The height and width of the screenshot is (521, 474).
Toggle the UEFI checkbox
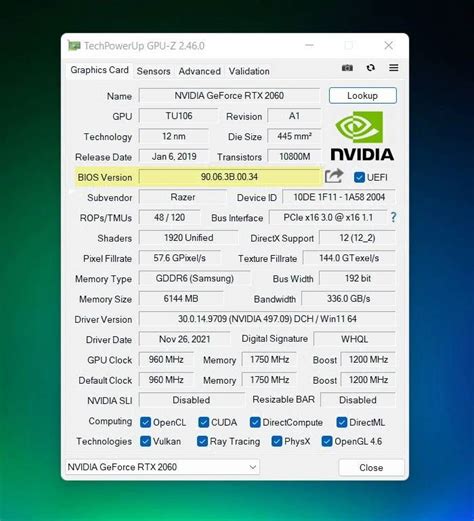point(359,177)
